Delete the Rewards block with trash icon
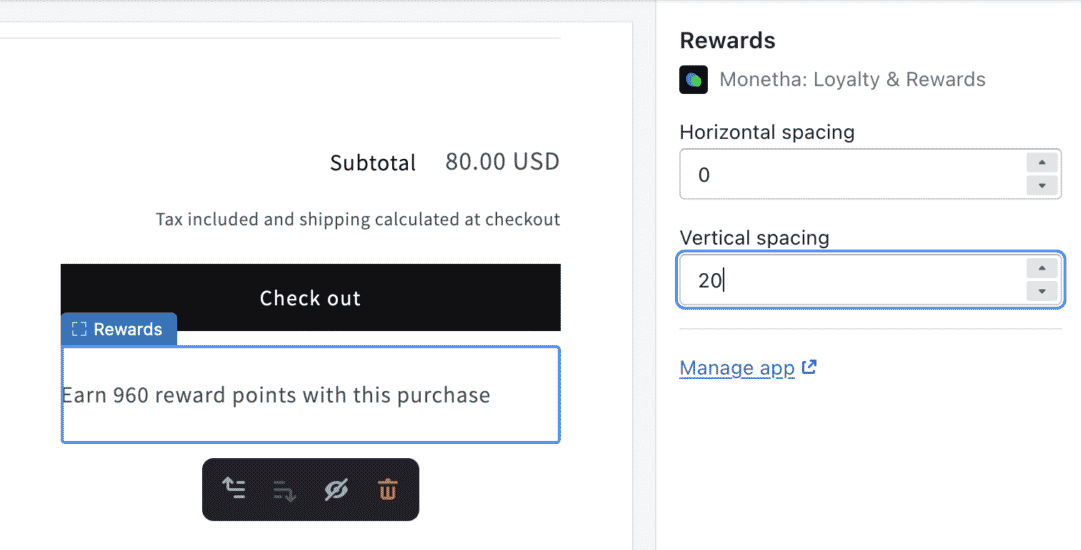Viewport: 1081px width, 550px height. [x=387, y=489]
